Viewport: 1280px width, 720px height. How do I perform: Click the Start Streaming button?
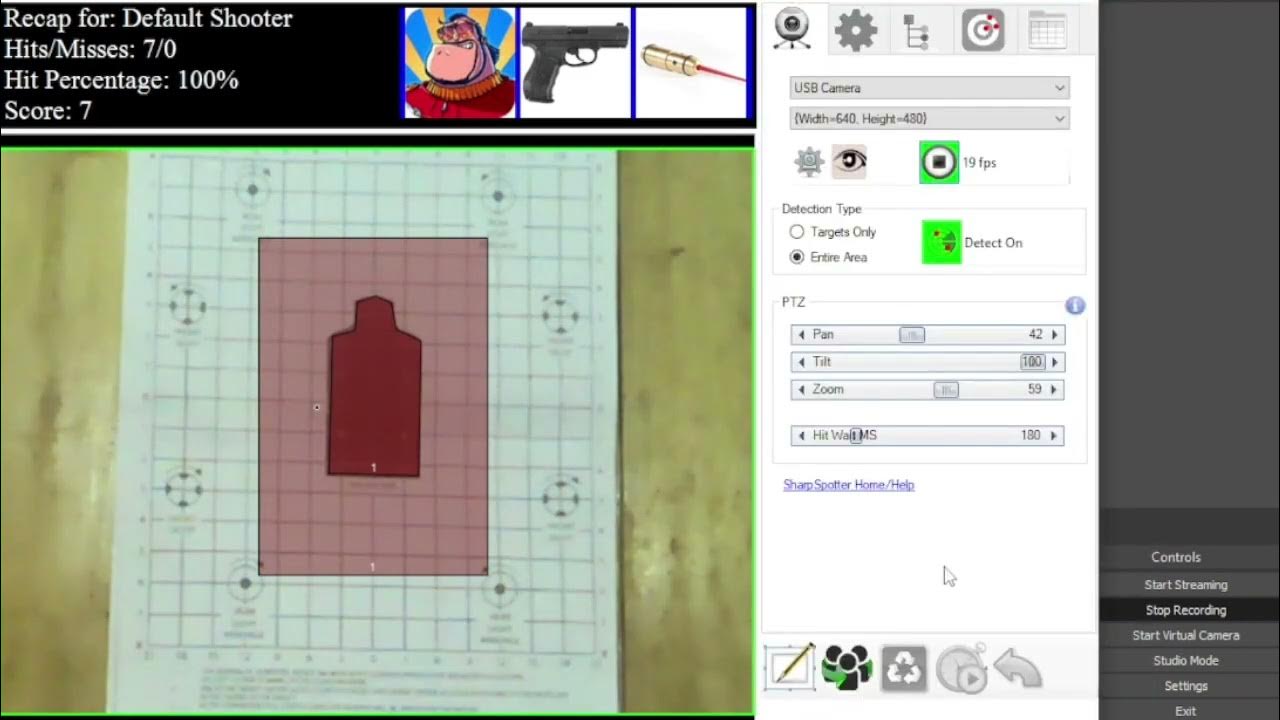pyautogui.click(x=1186, y=585)
